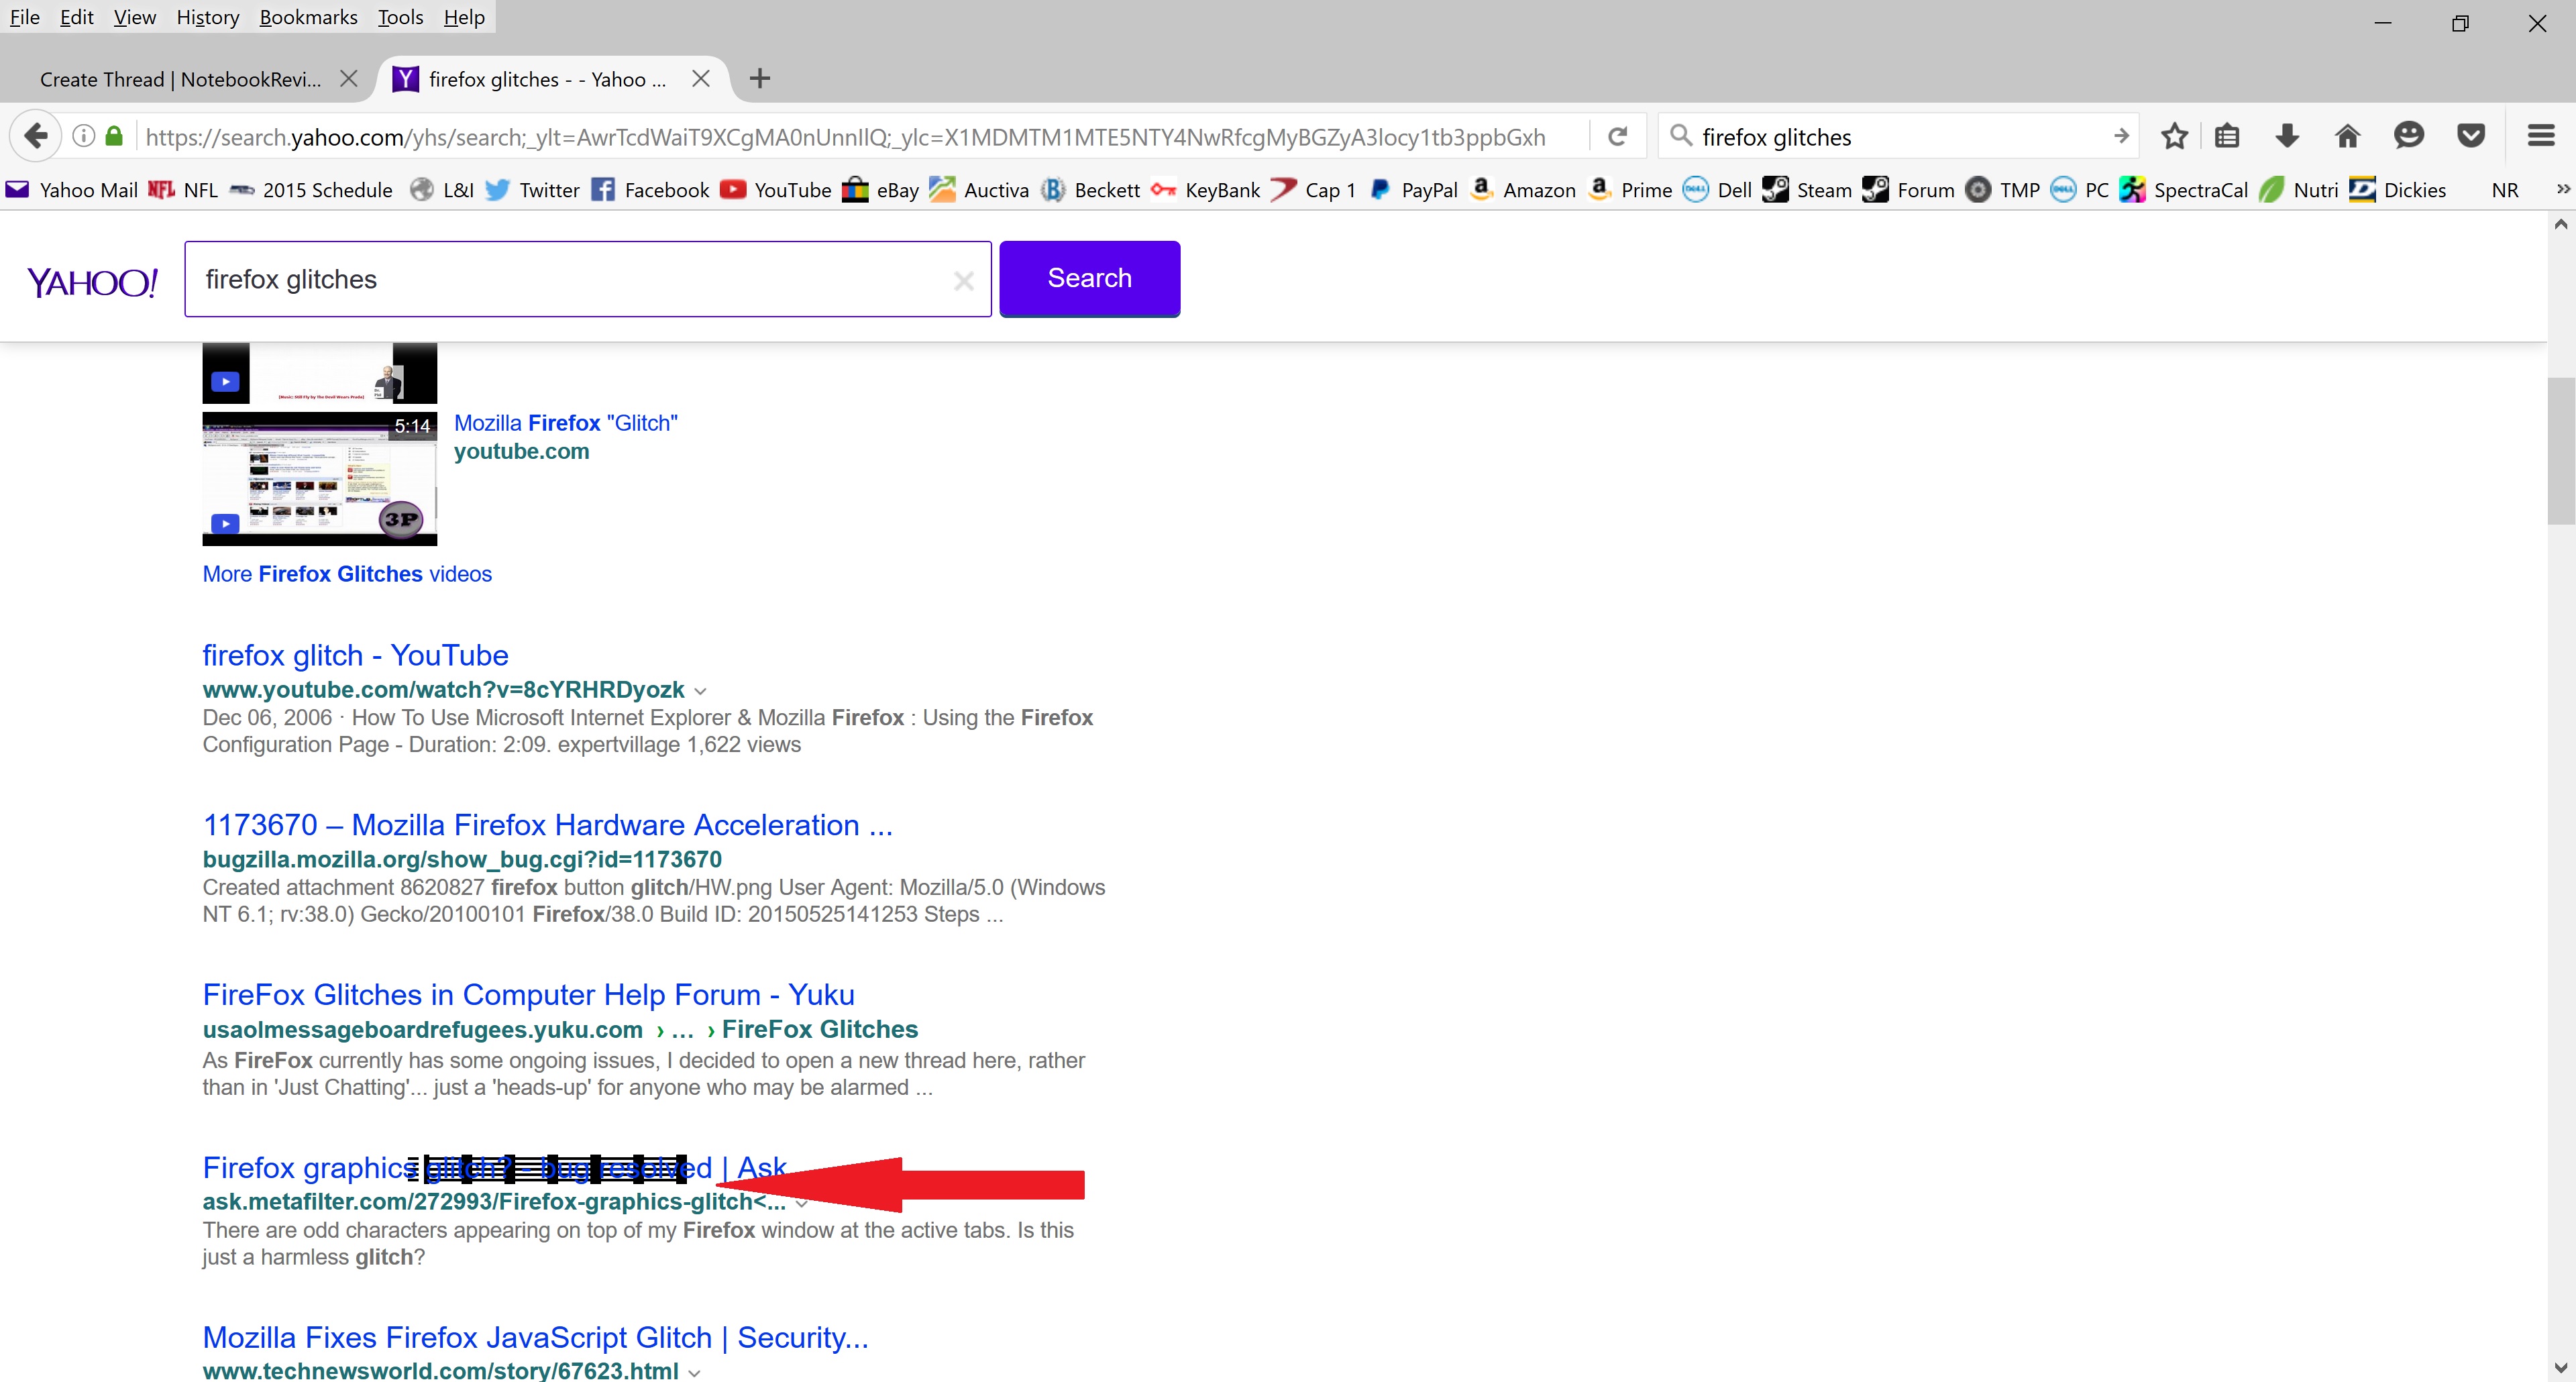
Task: Go back with the browser back arrow
Action: pyautogui.click(x=36, y=136)
